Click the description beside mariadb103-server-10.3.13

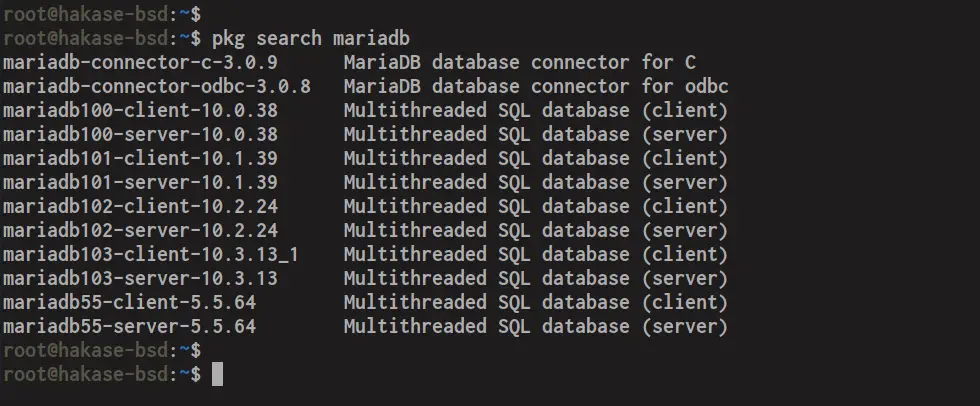point(536,278)
